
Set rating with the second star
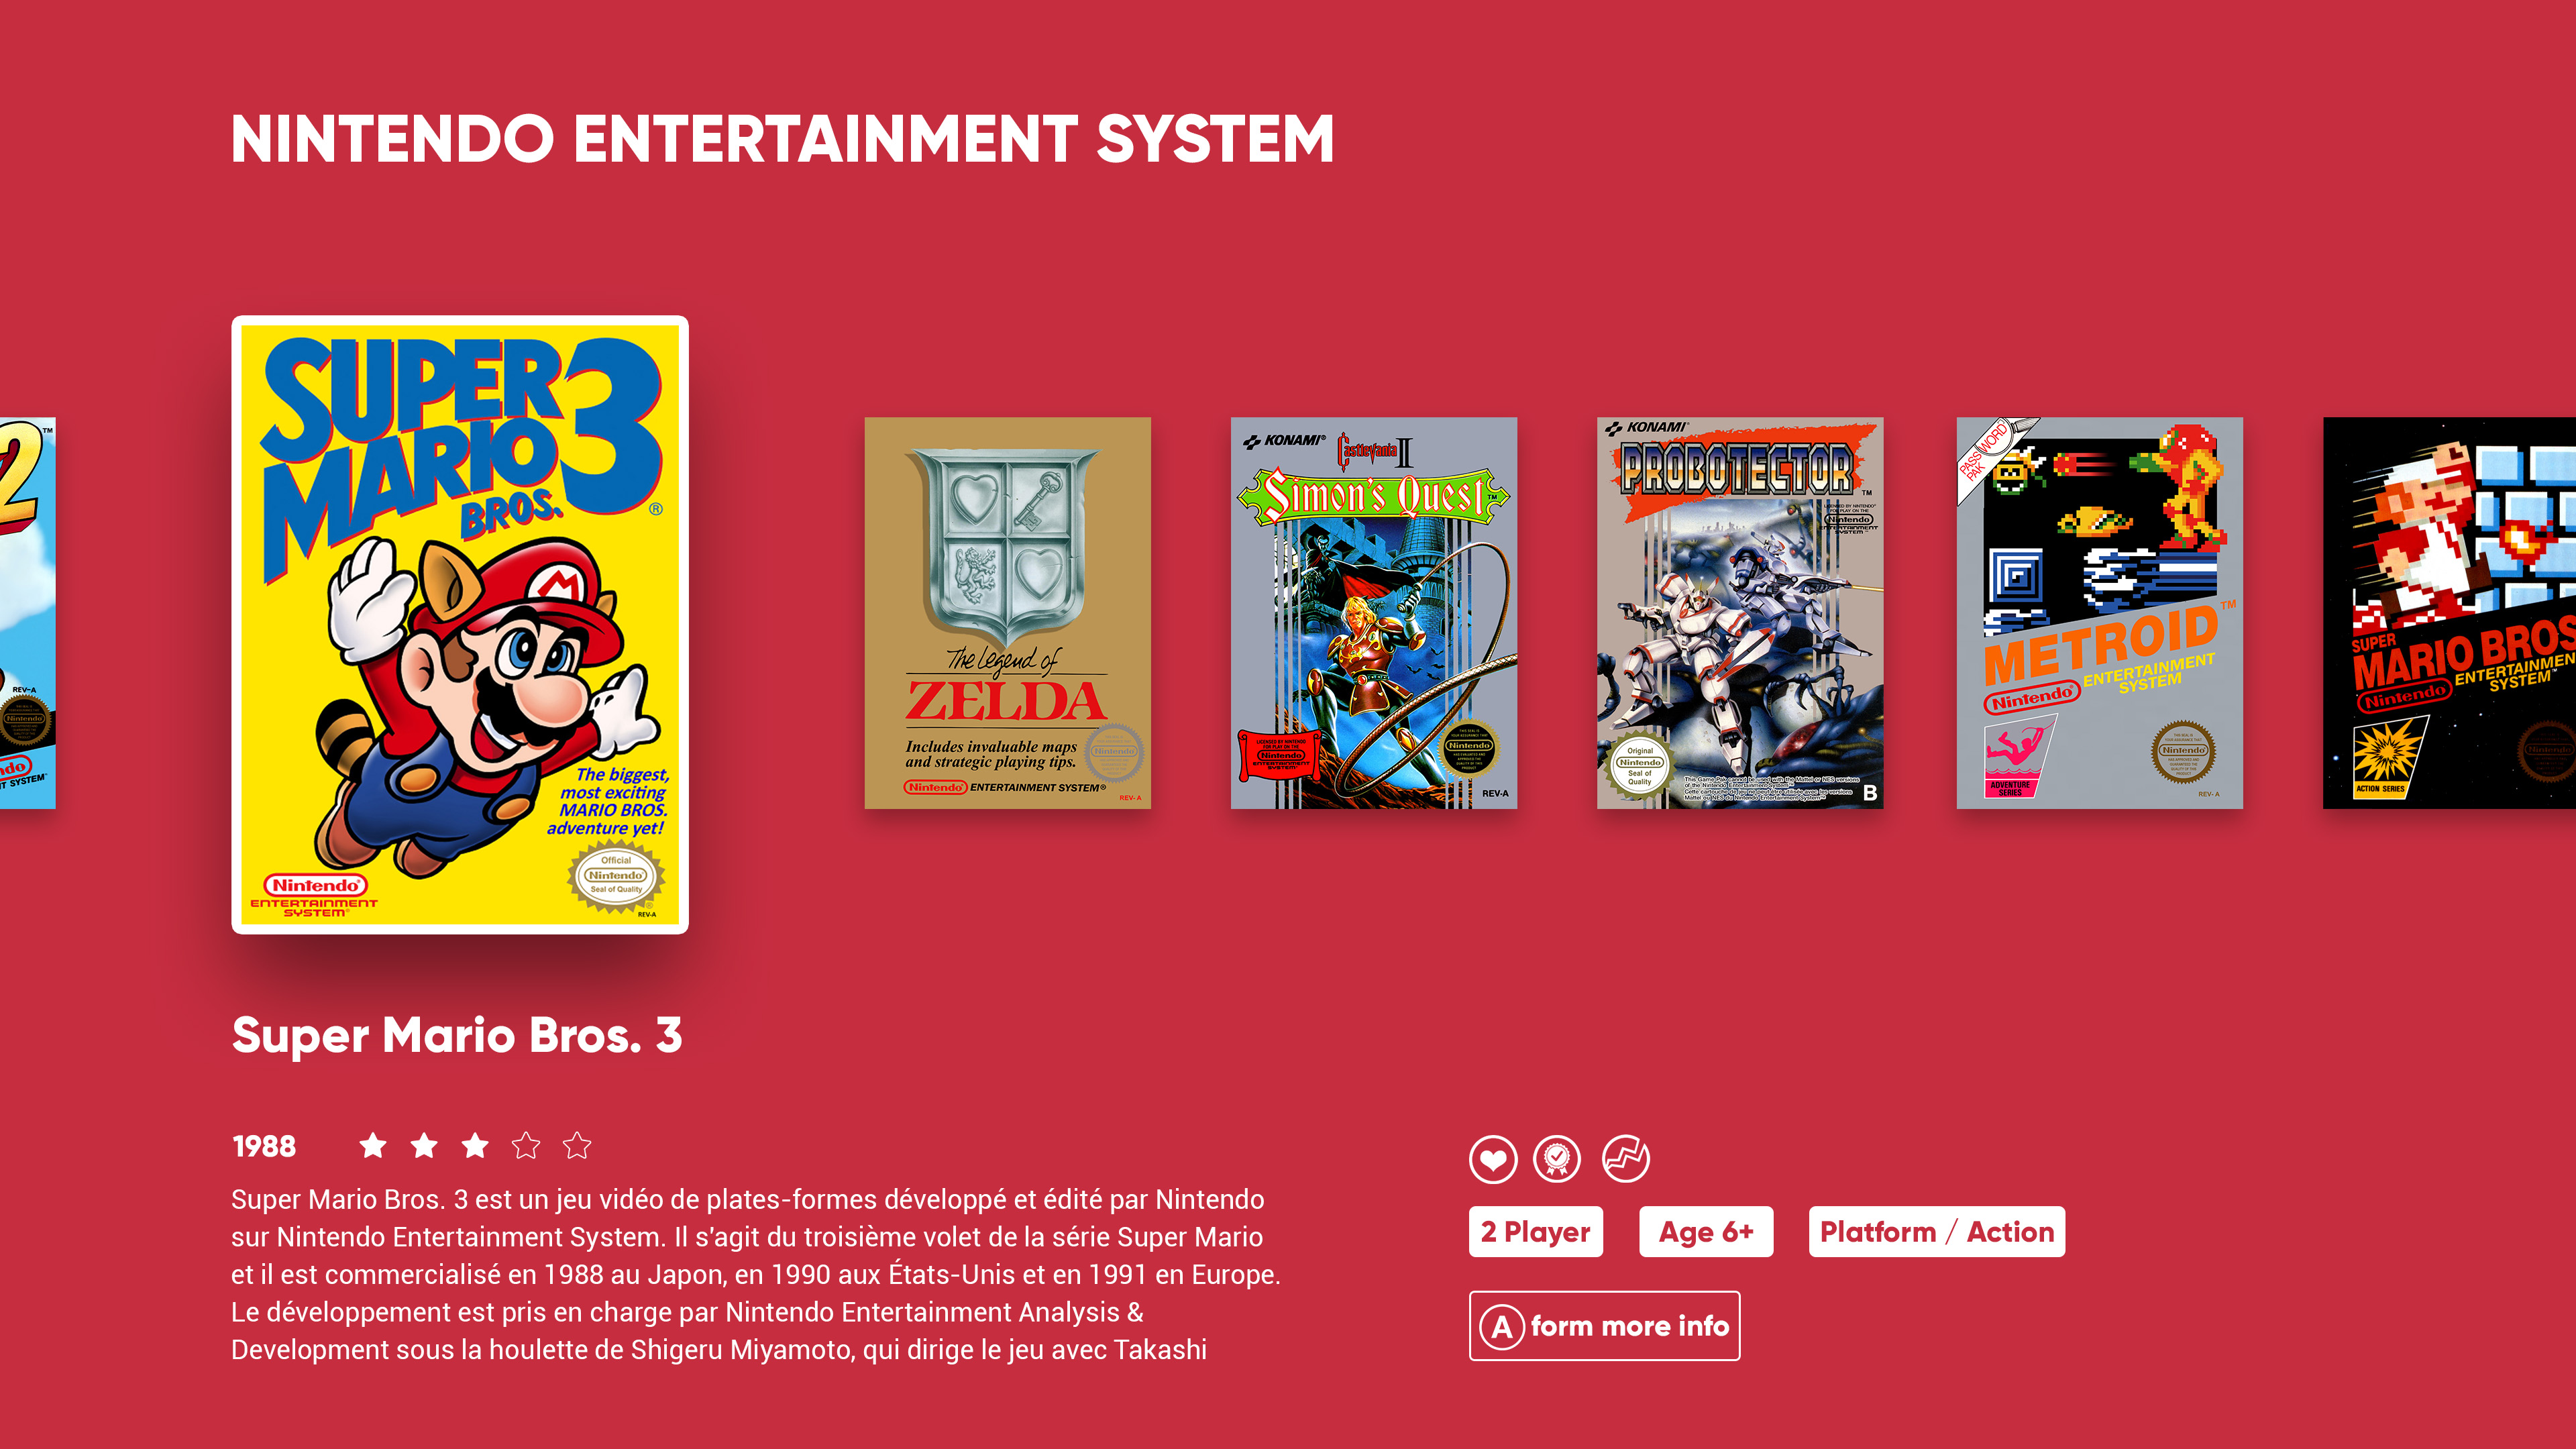click(x=424, y=1146)
